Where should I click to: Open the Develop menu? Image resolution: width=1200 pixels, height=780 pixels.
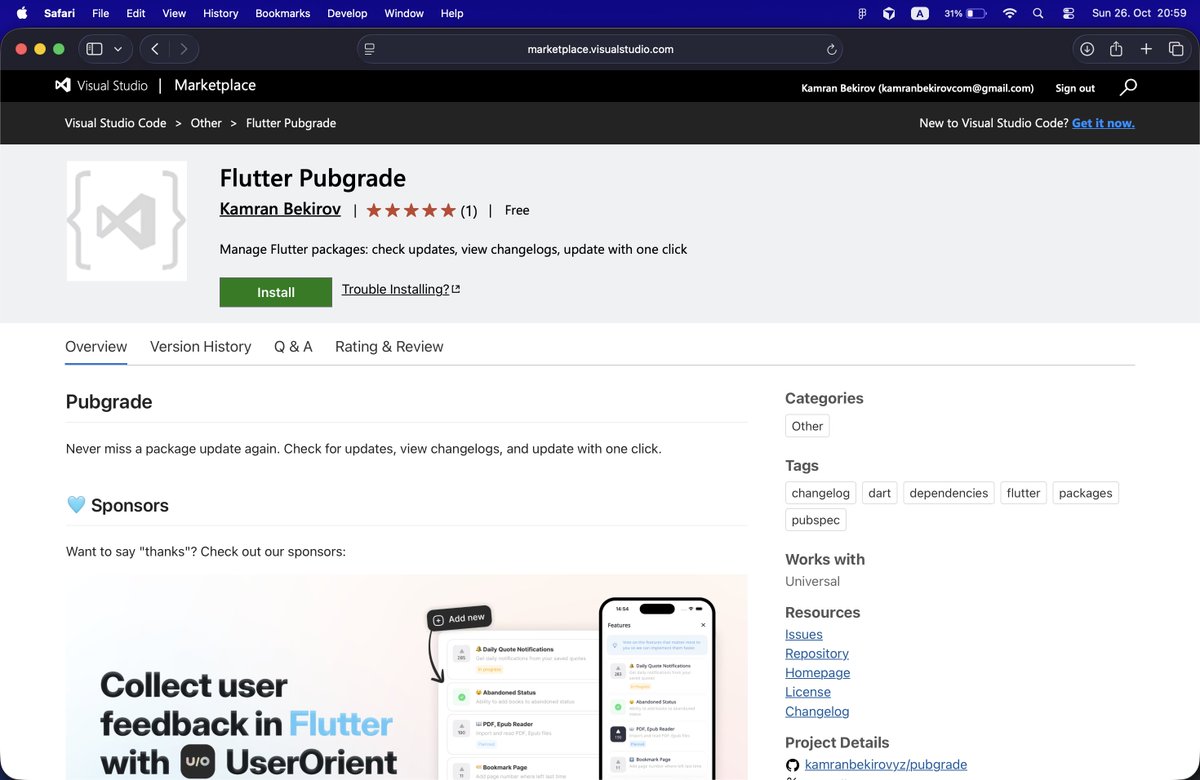347,13
